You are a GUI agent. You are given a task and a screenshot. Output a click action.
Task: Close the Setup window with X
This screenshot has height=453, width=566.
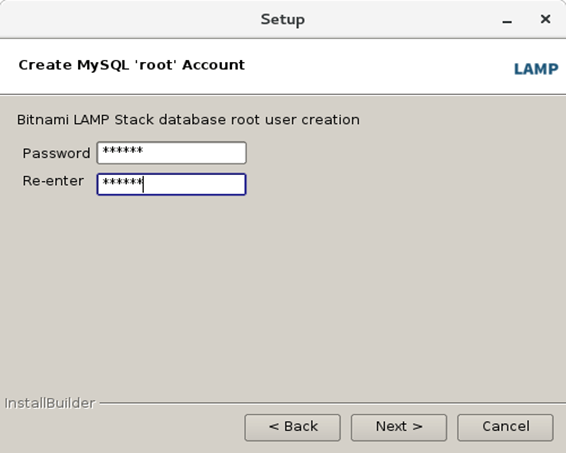(545, 19)
